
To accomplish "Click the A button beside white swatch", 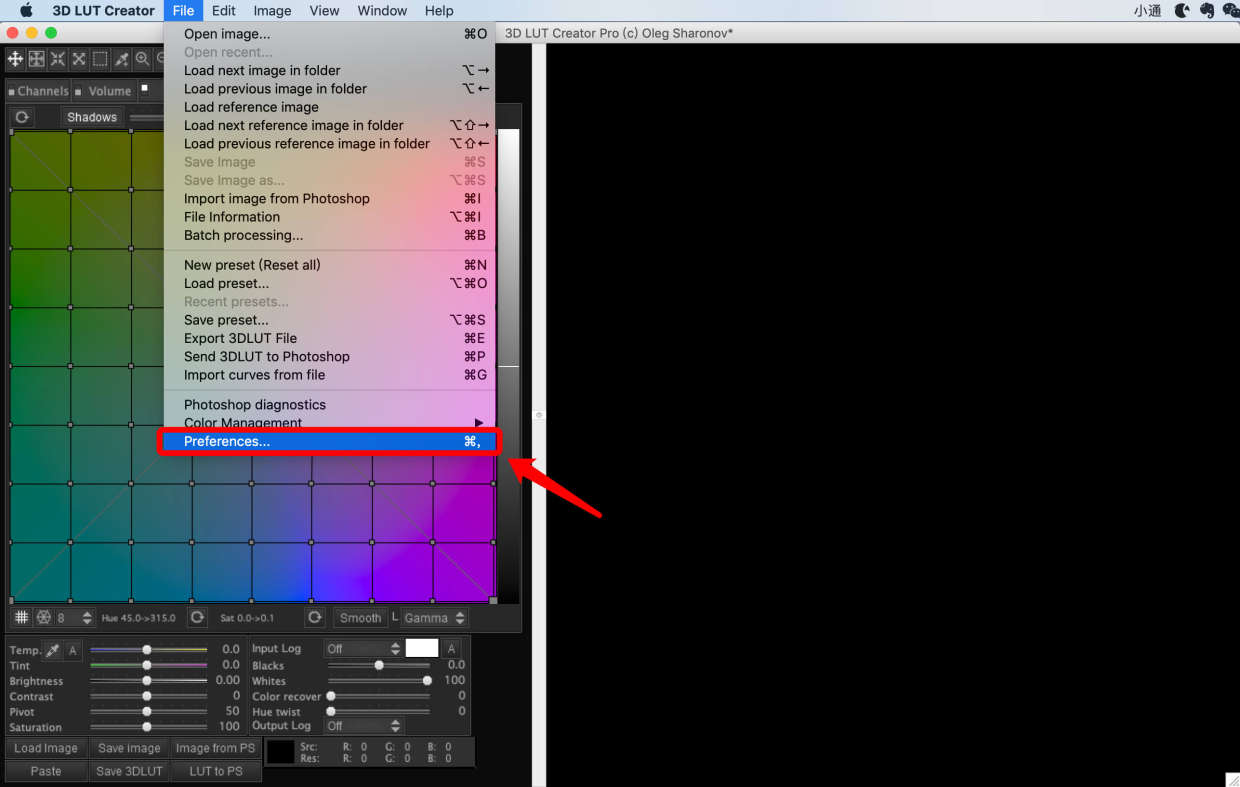I will click(x=451, y=649).
